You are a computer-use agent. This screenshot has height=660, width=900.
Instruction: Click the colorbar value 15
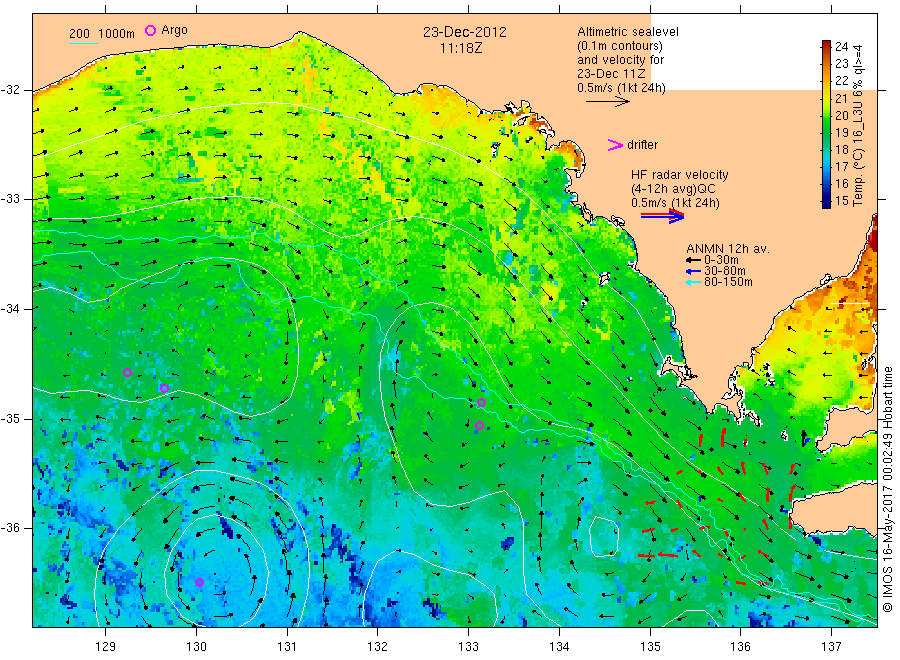tap(841, 200)
